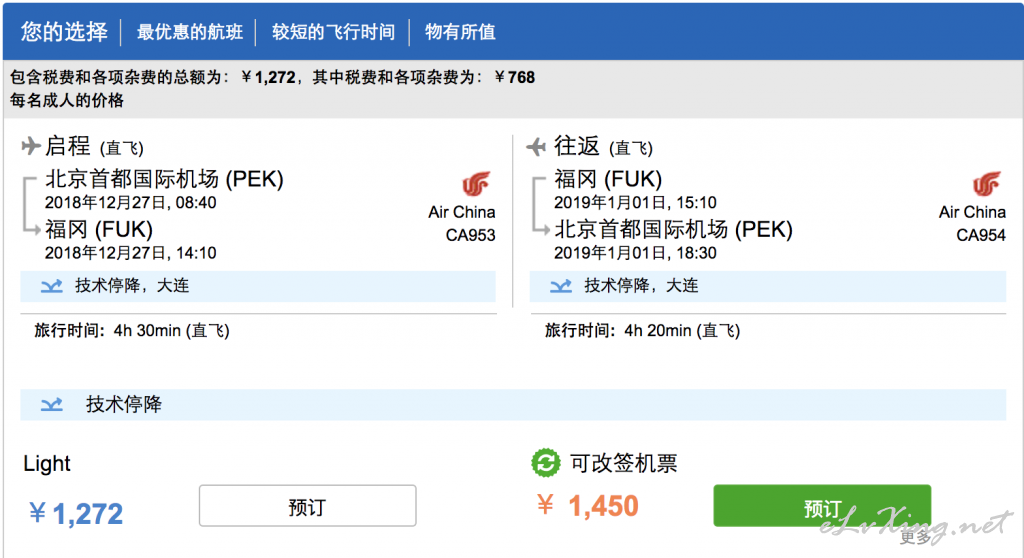
Task: Click the Air China logo for CA954
Action: [x=986, y=184]
